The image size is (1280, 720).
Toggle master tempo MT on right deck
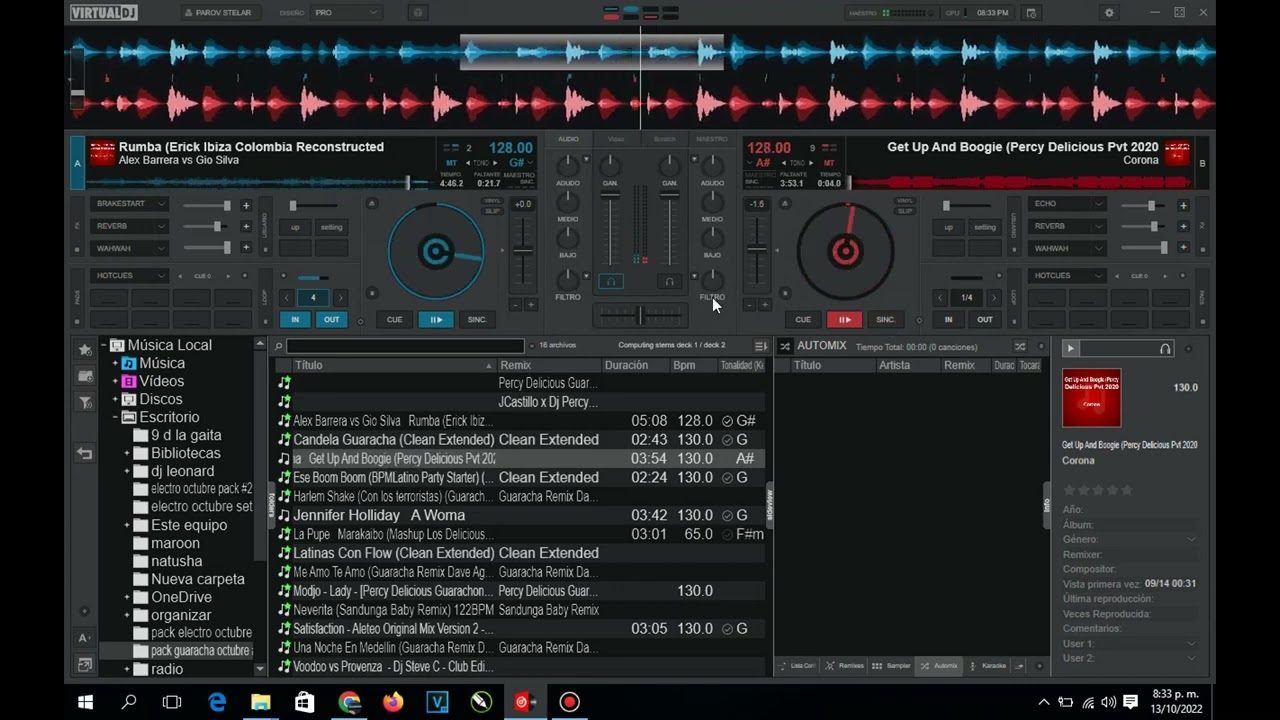click(x=829, y=162)
